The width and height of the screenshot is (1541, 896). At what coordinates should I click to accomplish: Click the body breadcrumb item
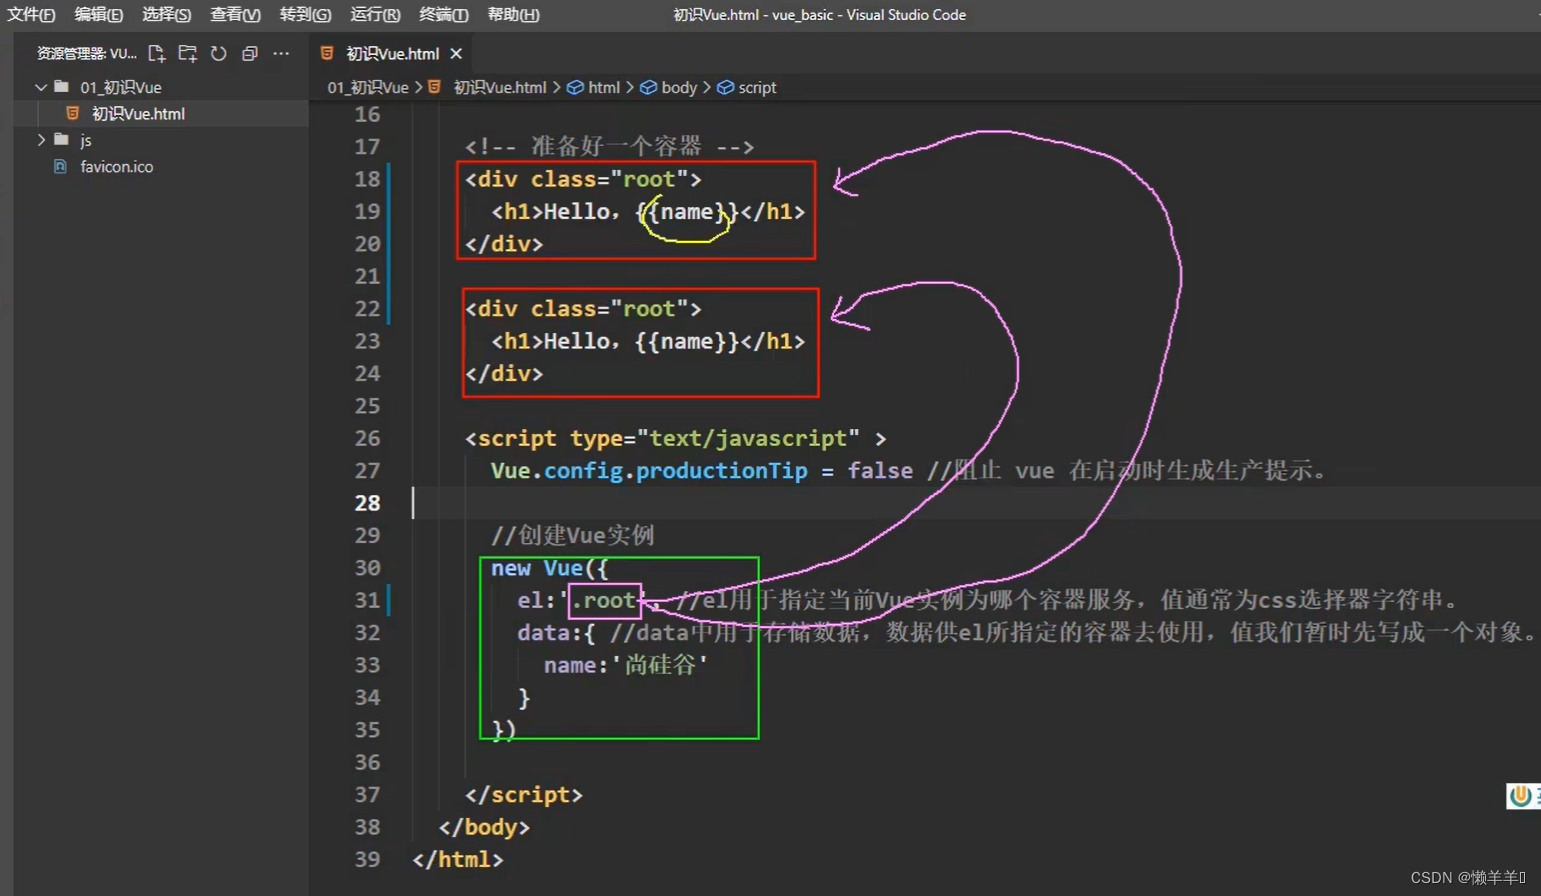678,88
